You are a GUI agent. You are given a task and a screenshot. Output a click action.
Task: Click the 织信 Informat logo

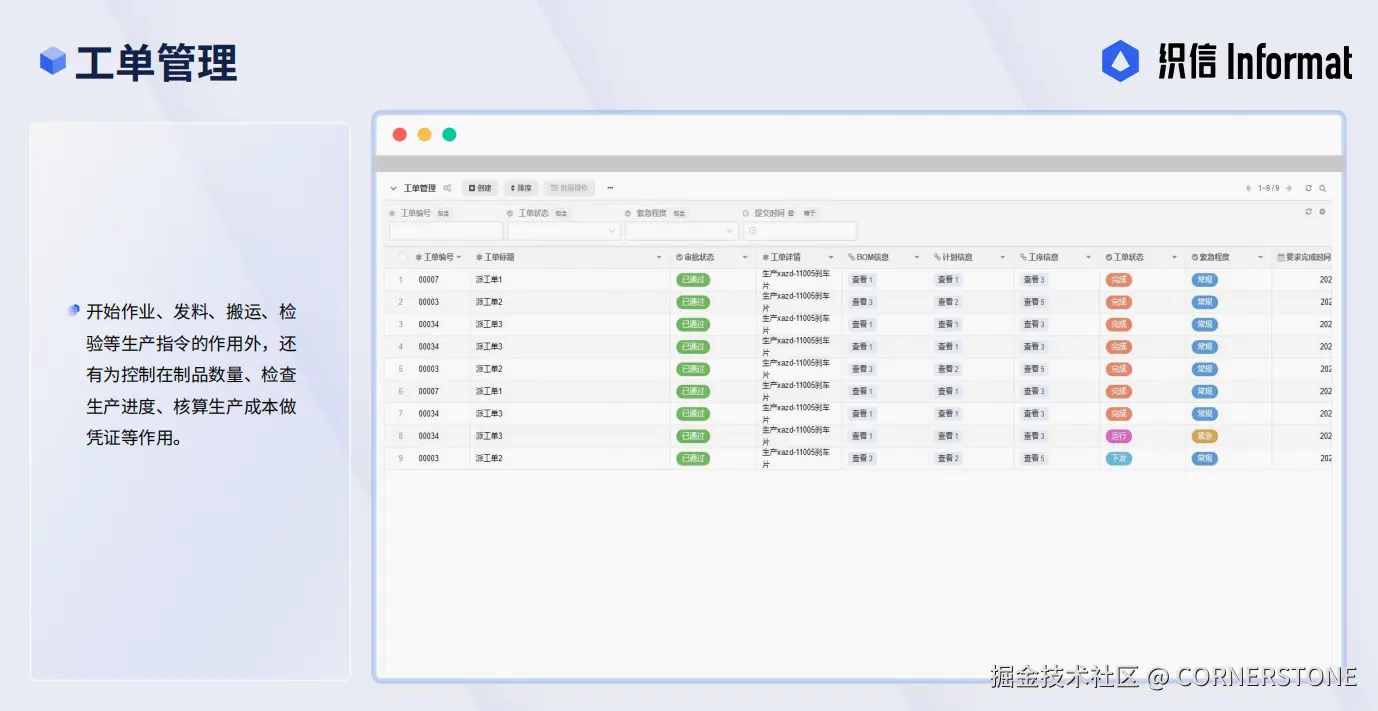coord(1227,61)
